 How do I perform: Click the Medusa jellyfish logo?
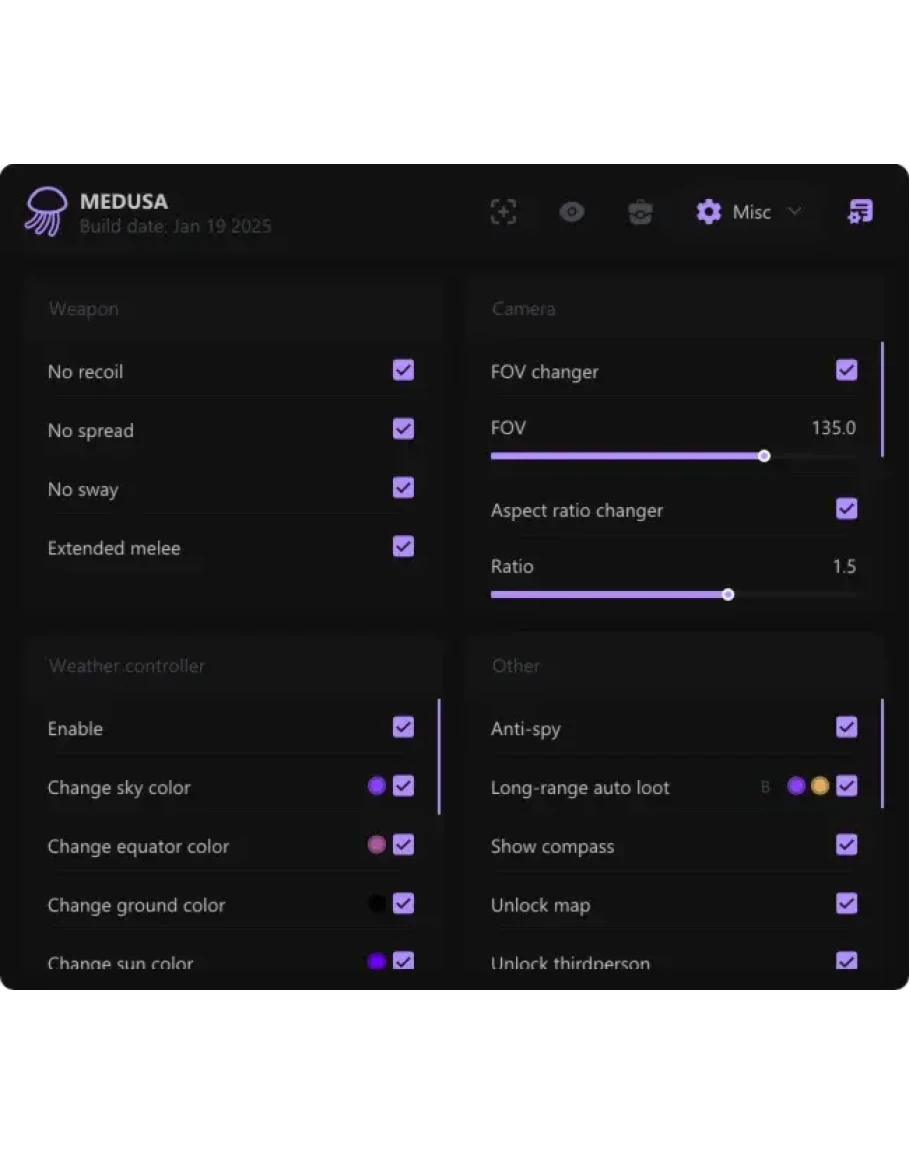(46, 211)
